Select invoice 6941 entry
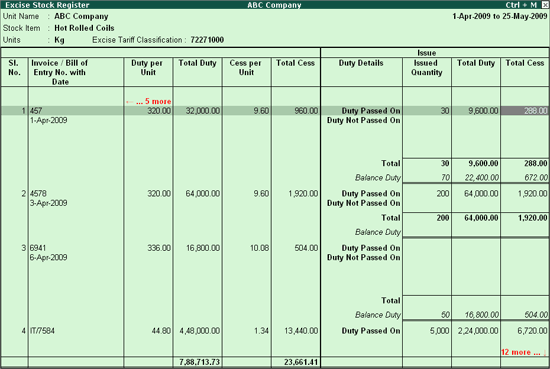The image size is (550, 369). pyautogui.click(x=38, y=248)
